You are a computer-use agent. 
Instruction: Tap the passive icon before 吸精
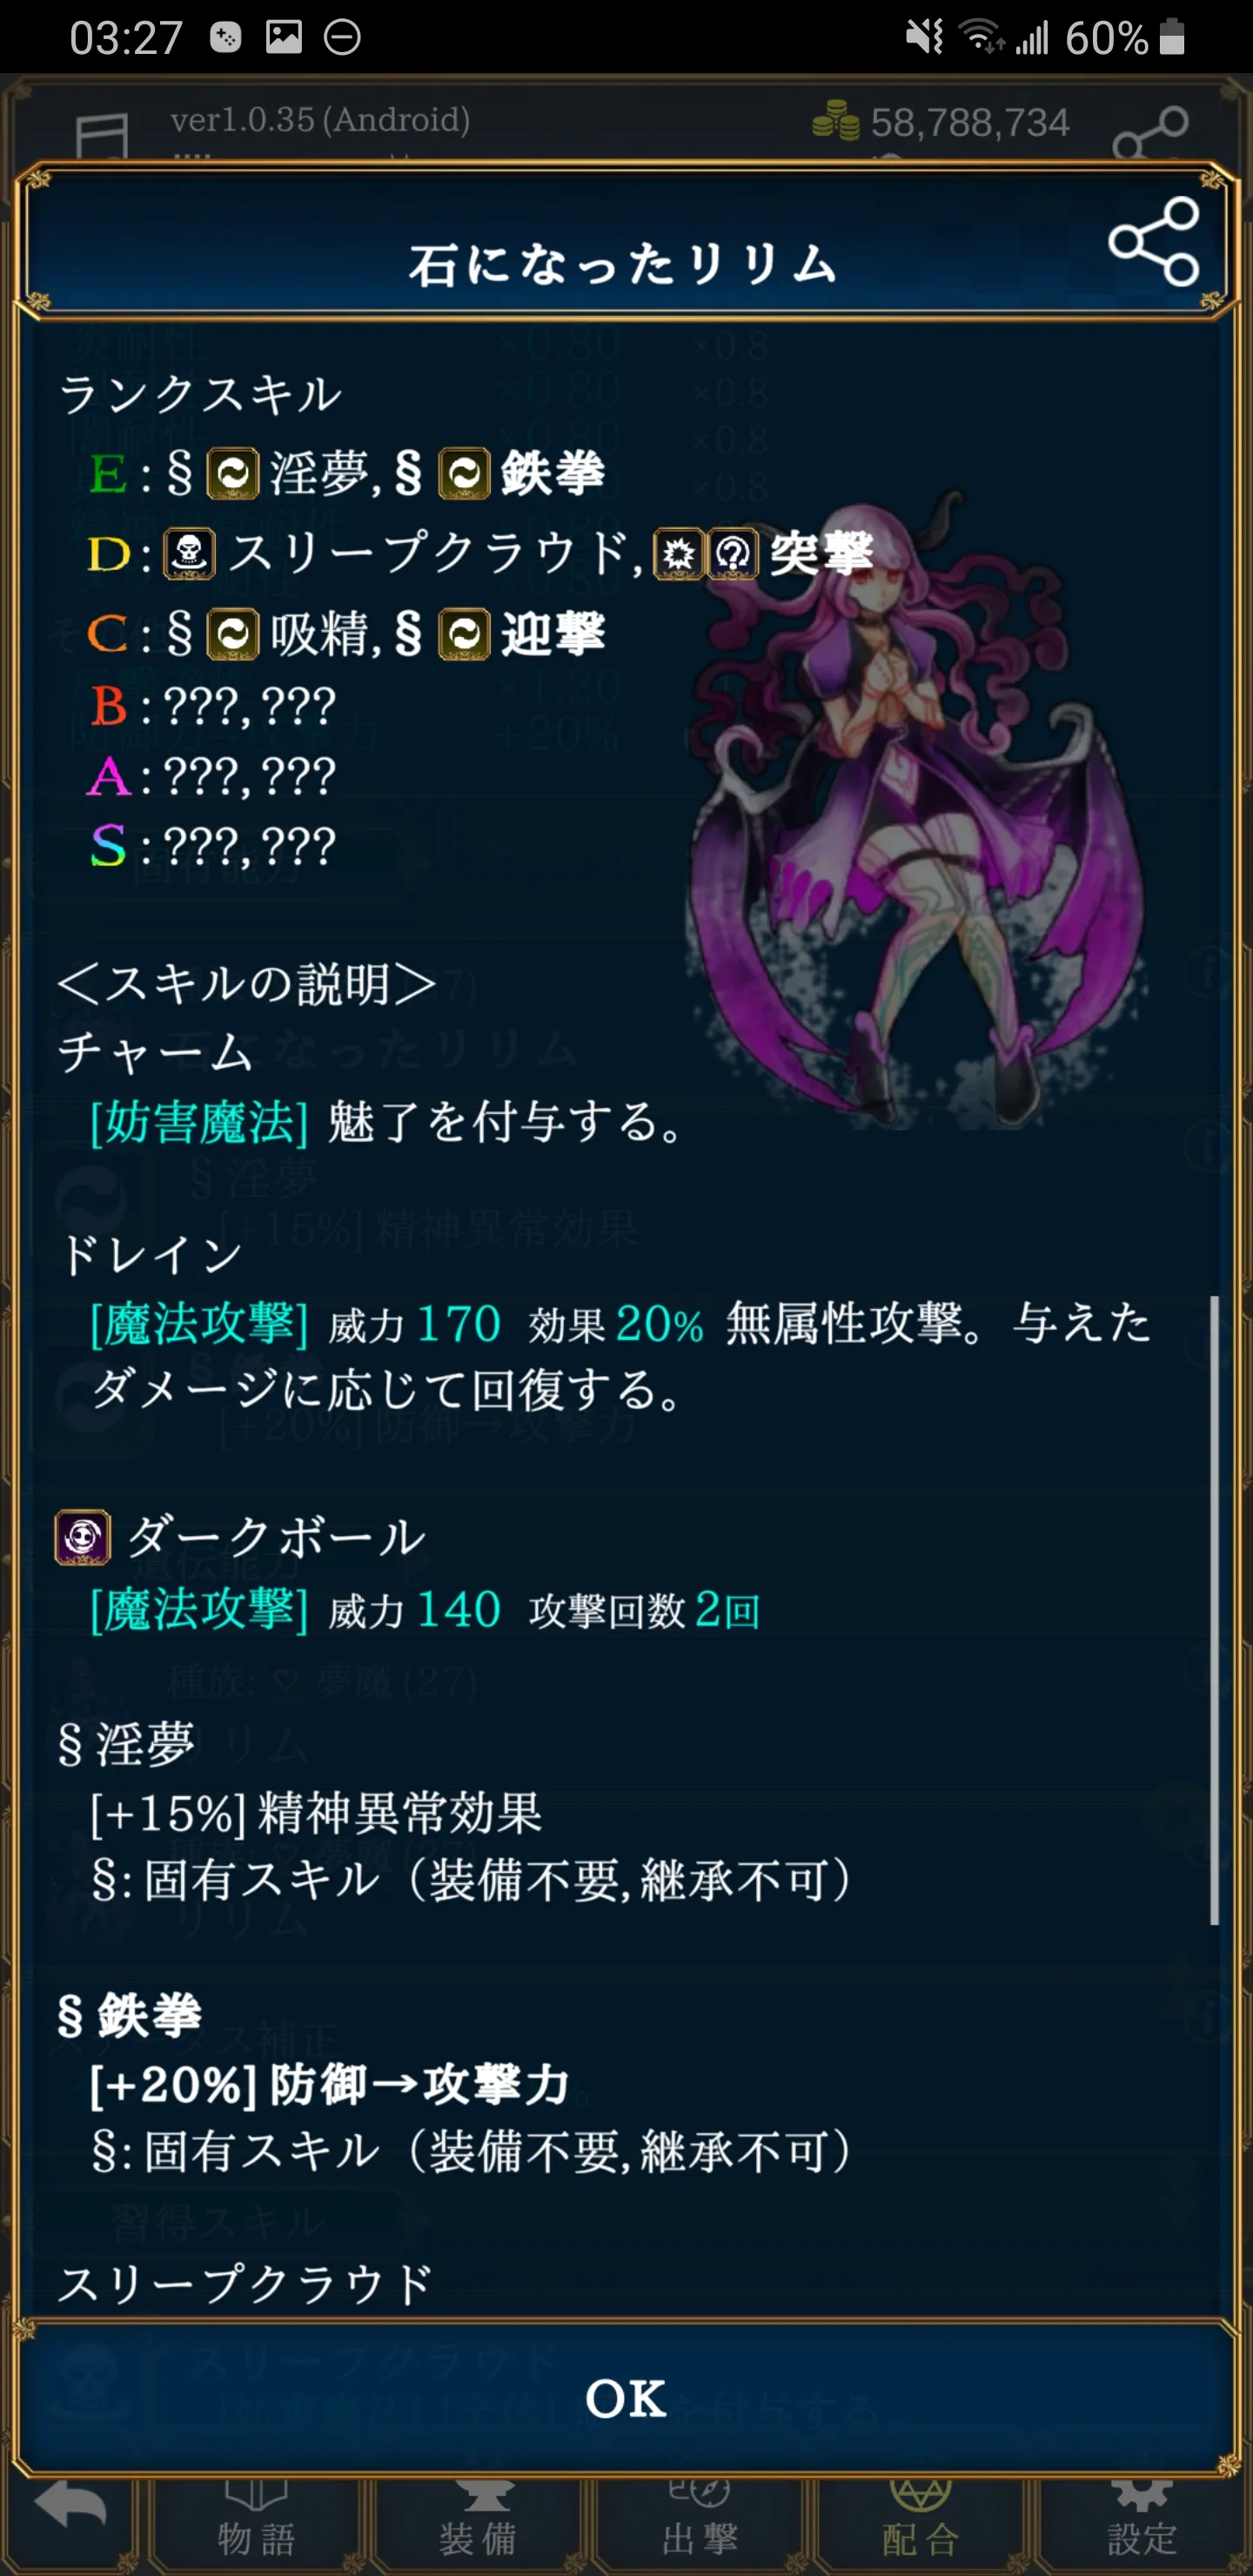(233, 634)
